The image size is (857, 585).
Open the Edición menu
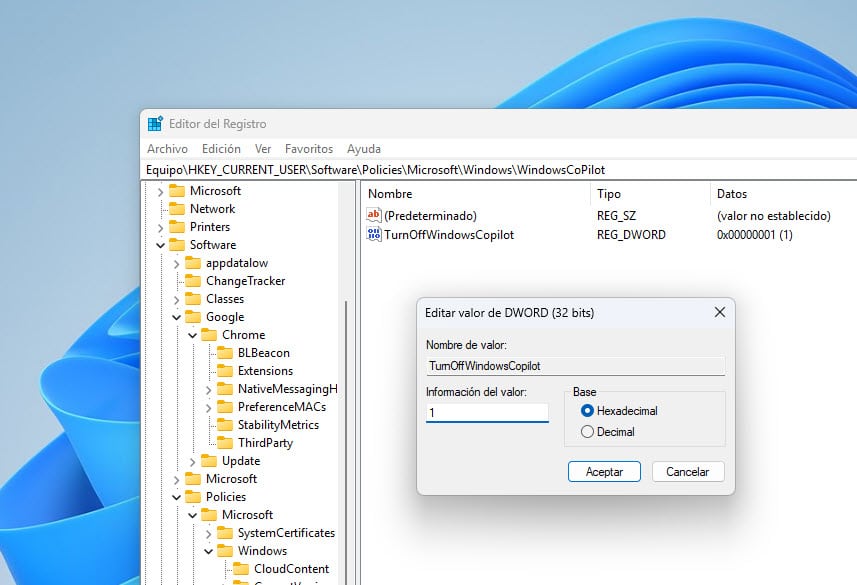click(221, 149)
